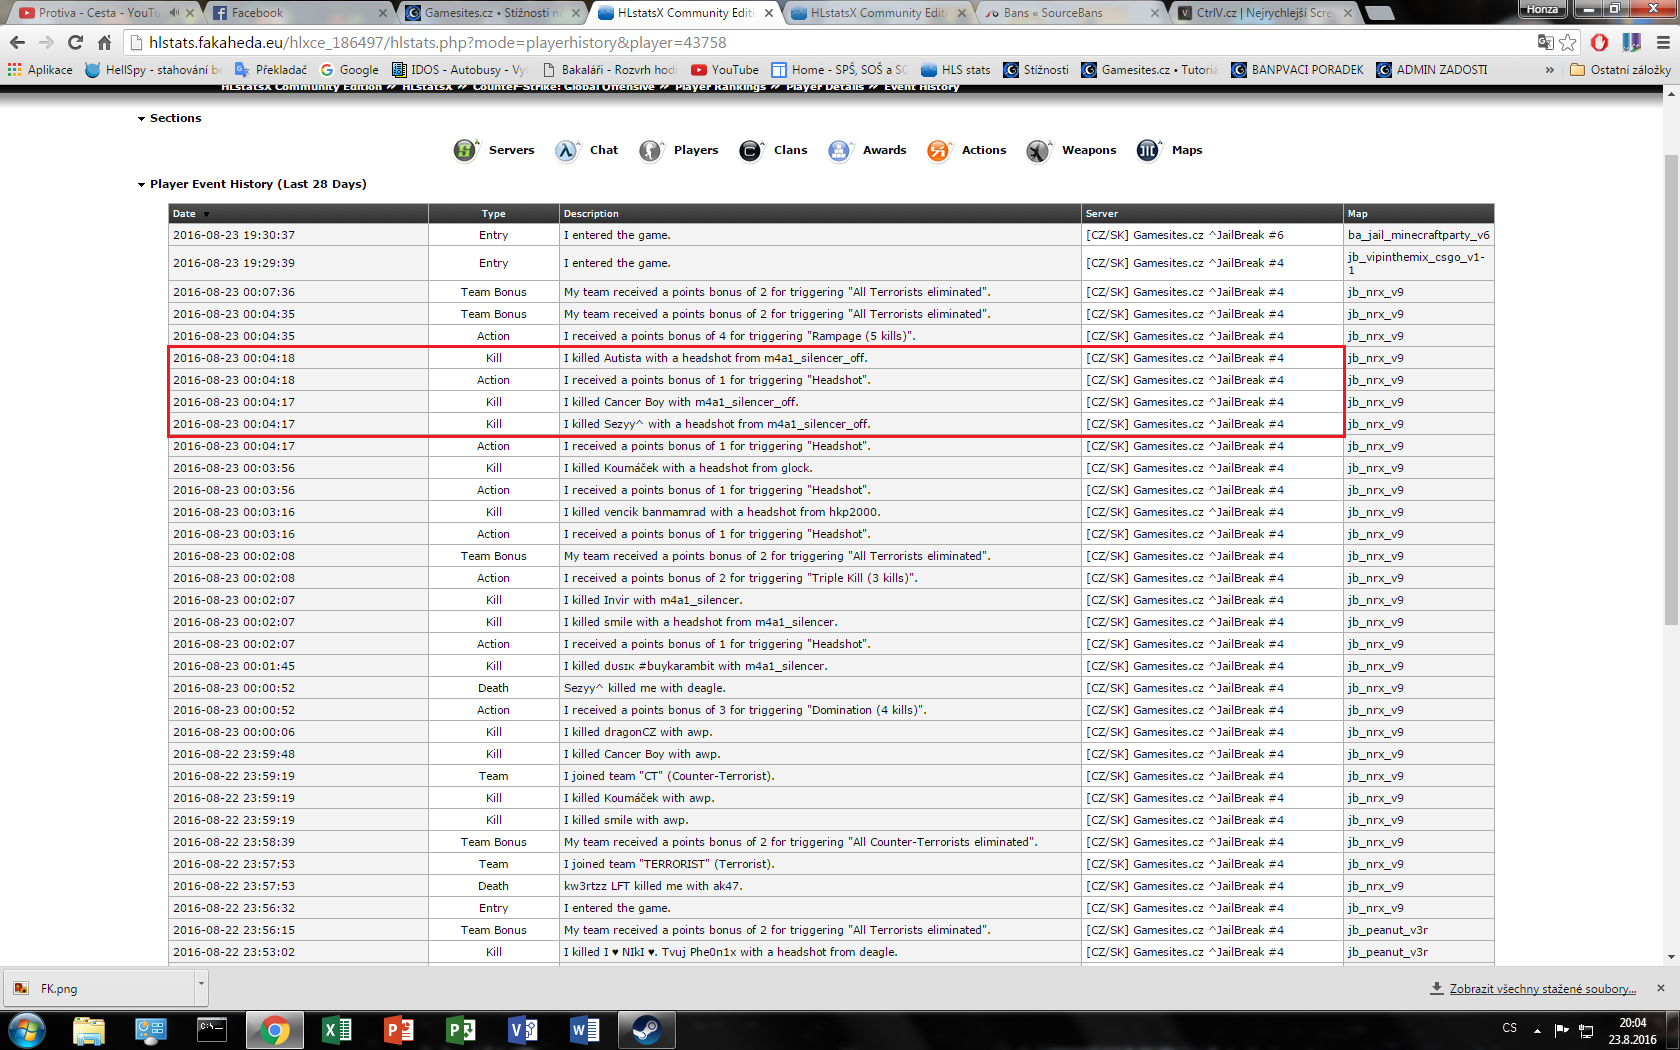
Task: Click the Awards section icon
Action: point(839,150)
